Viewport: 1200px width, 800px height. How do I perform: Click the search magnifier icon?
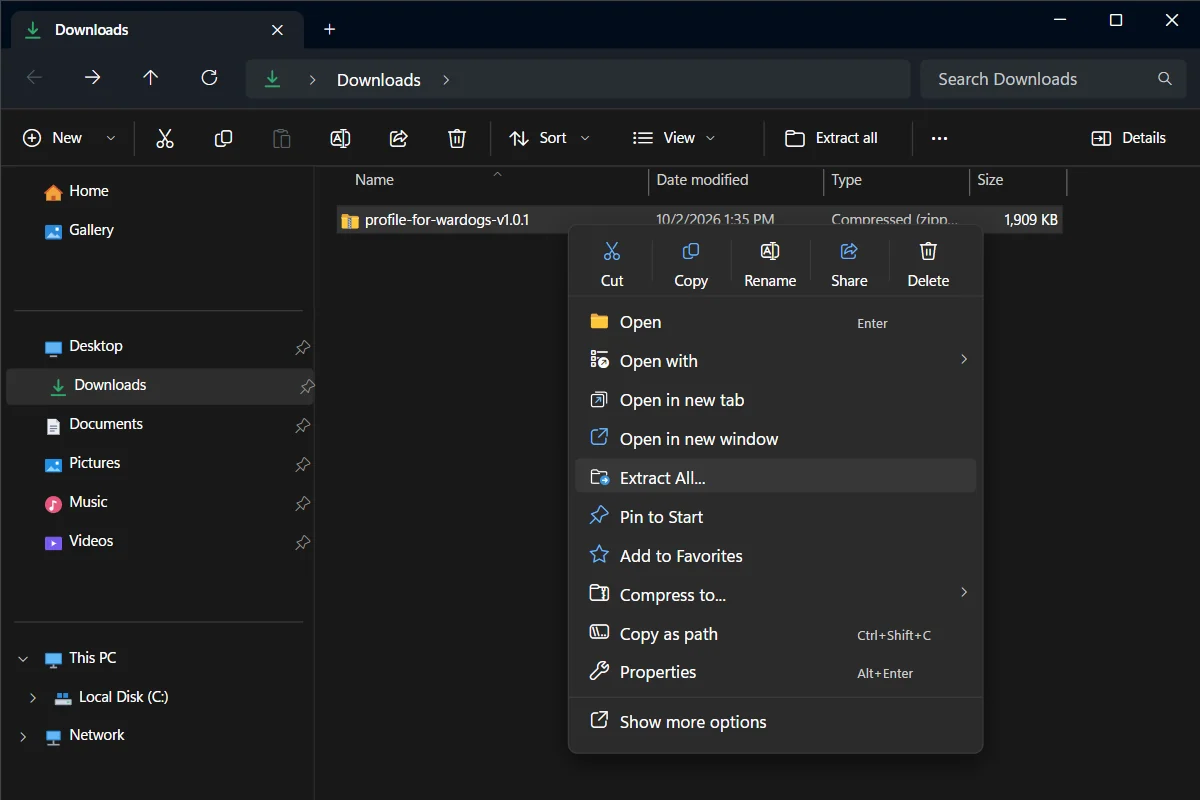[1165, 78]
